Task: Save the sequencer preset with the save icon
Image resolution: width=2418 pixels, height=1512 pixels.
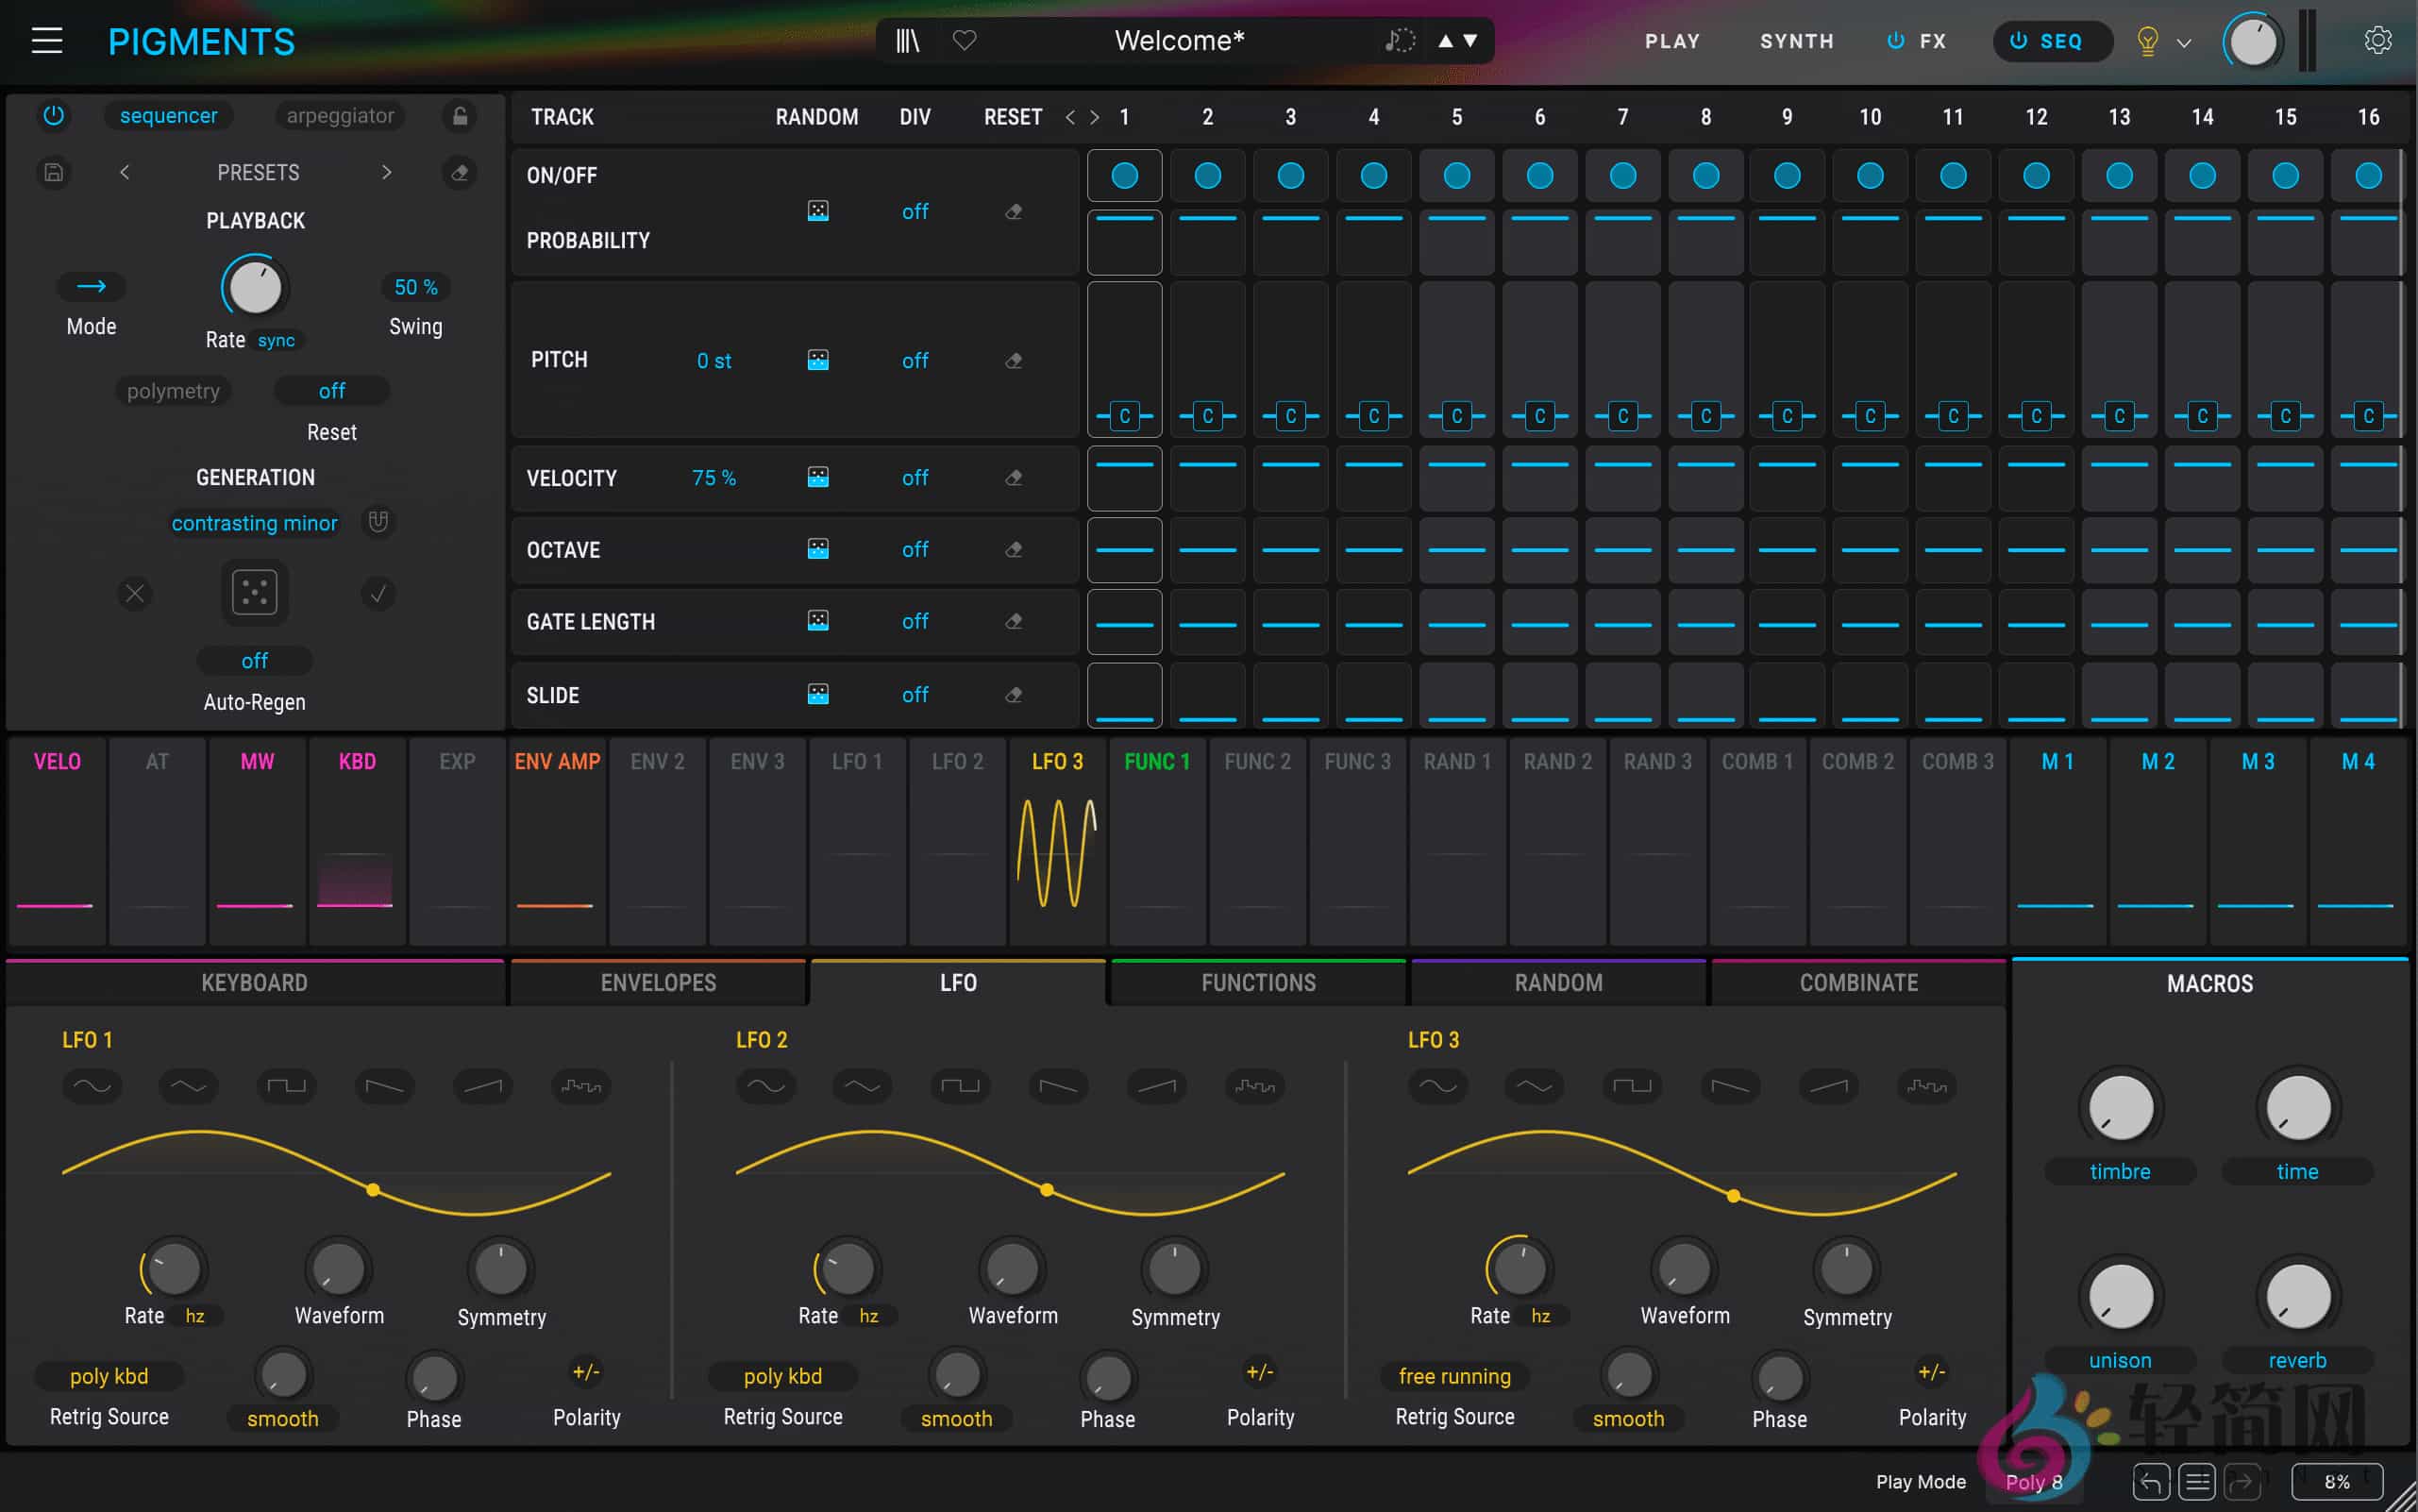Action: [x=53, y=172]
